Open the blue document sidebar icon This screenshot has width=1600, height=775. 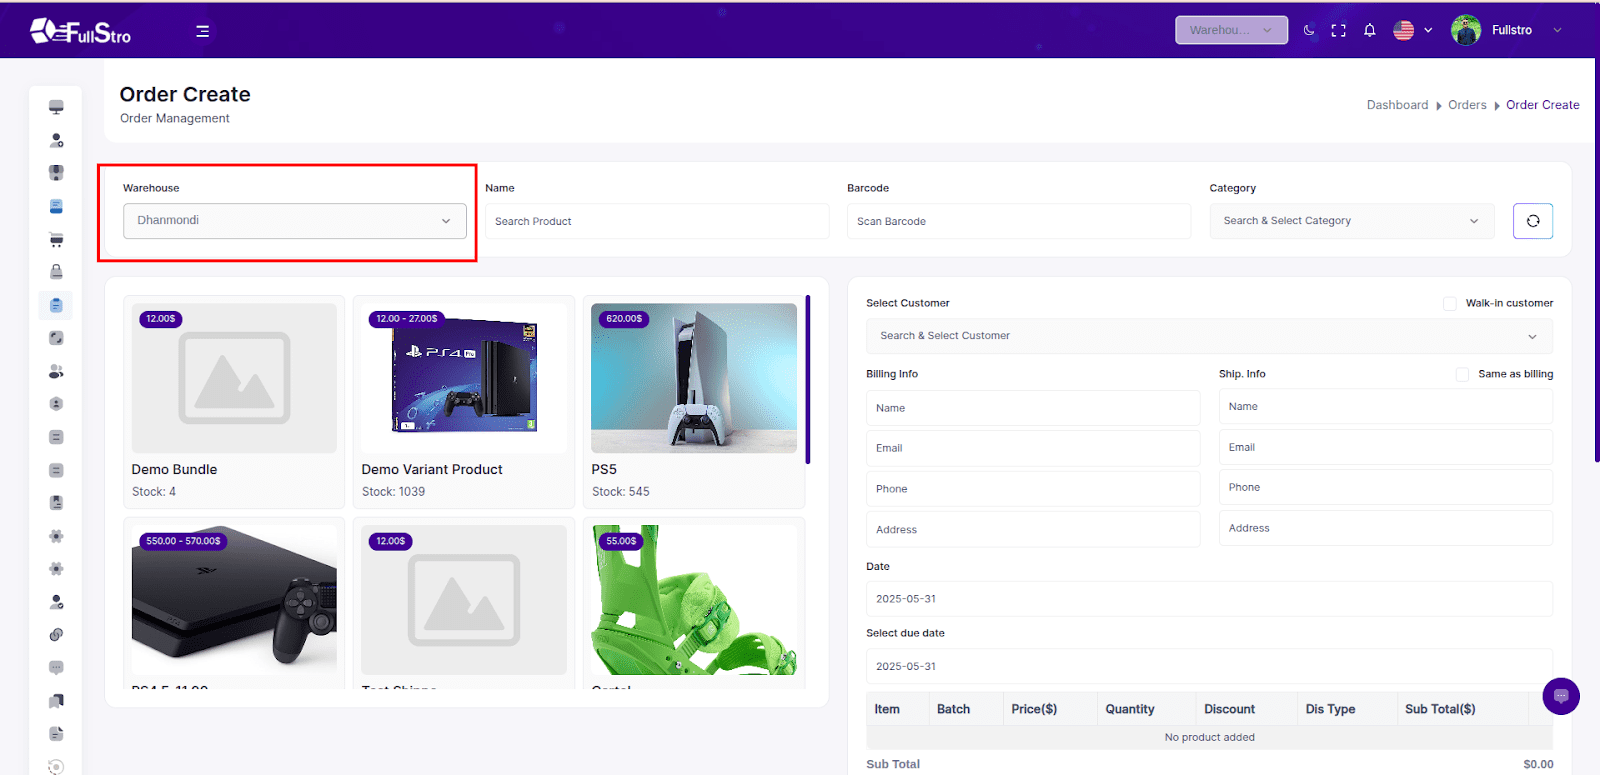click(56, 206)
